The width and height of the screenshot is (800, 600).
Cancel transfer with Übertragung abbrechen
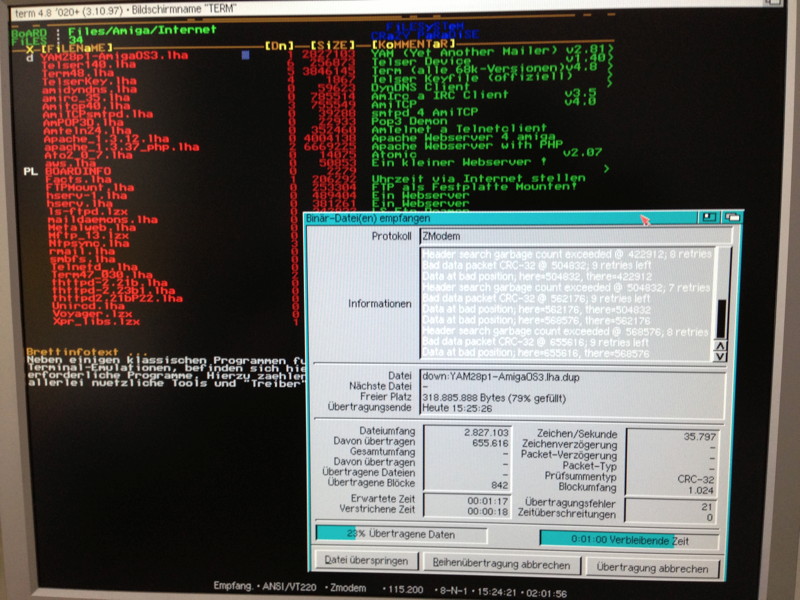click(x=655, y=567)
